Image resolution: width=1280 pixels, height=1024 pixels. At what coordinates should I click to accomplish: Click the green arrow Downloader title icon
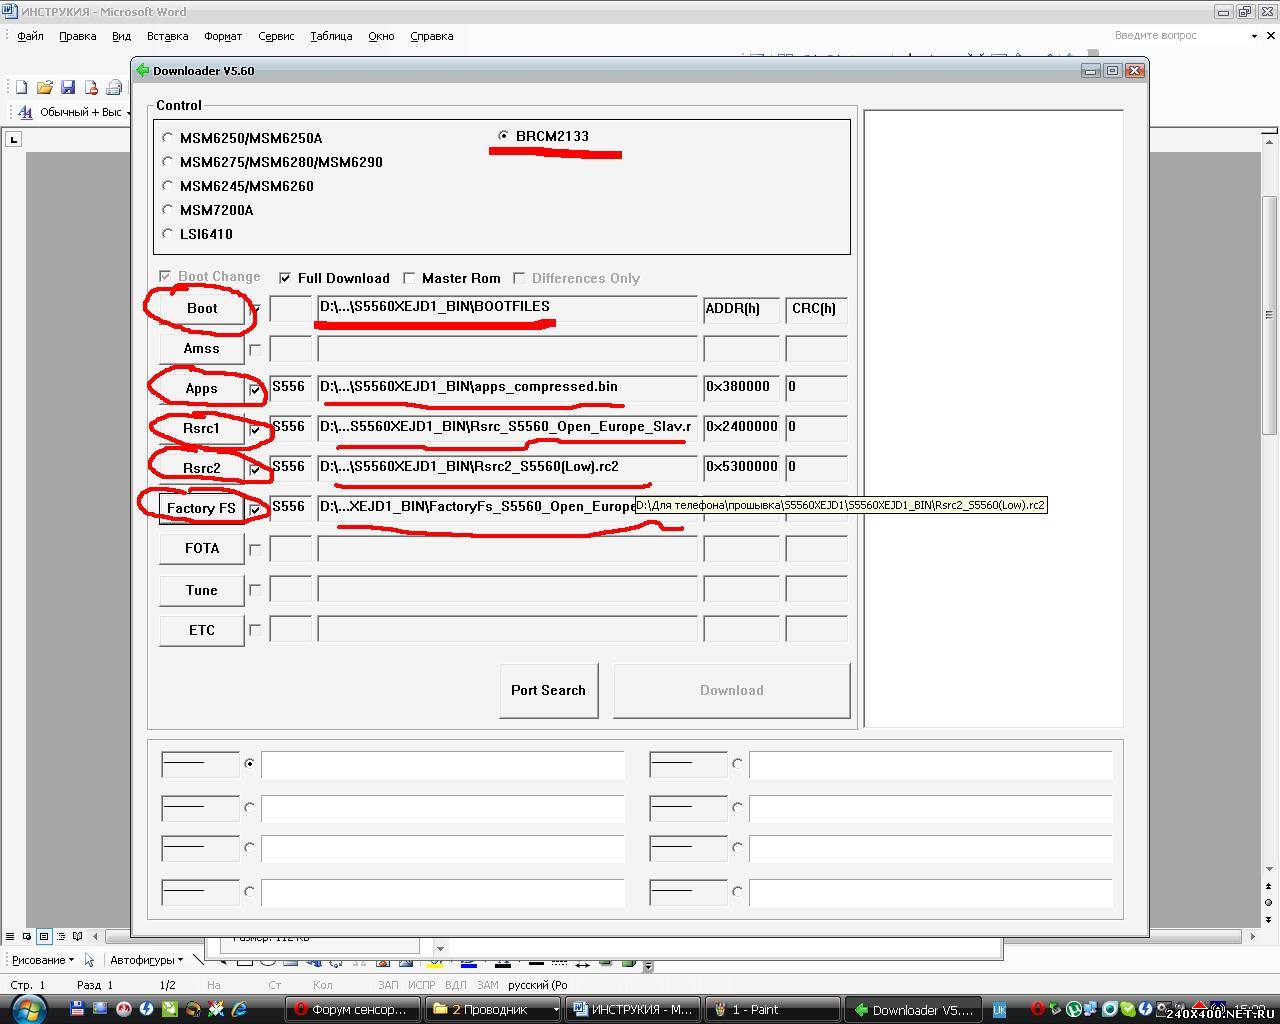tap(142, 70)
